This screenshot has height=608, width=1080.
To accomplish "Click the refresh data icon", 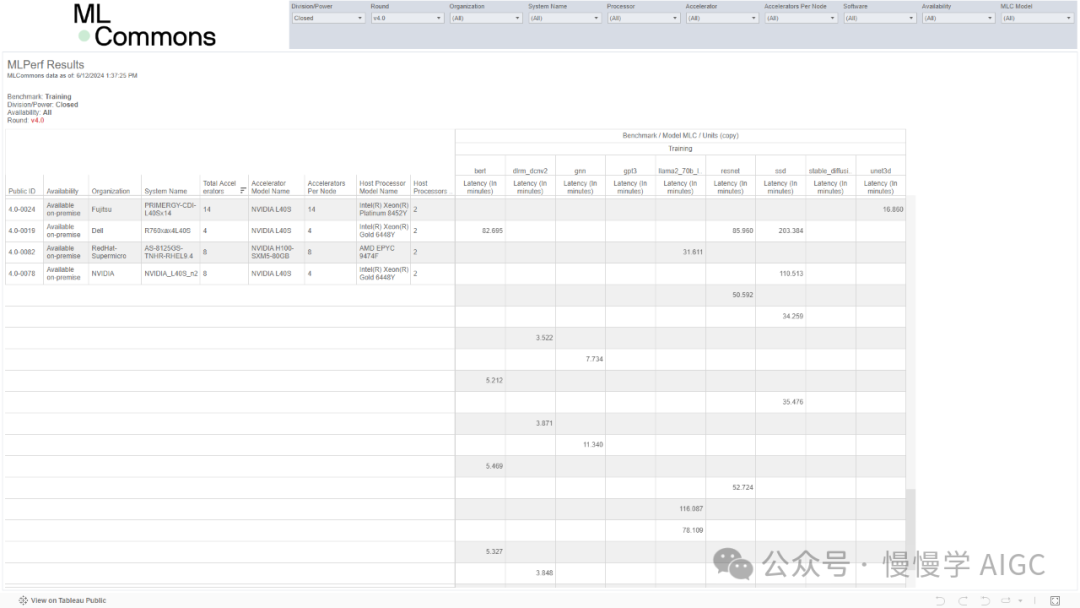I will (1006, 600).
